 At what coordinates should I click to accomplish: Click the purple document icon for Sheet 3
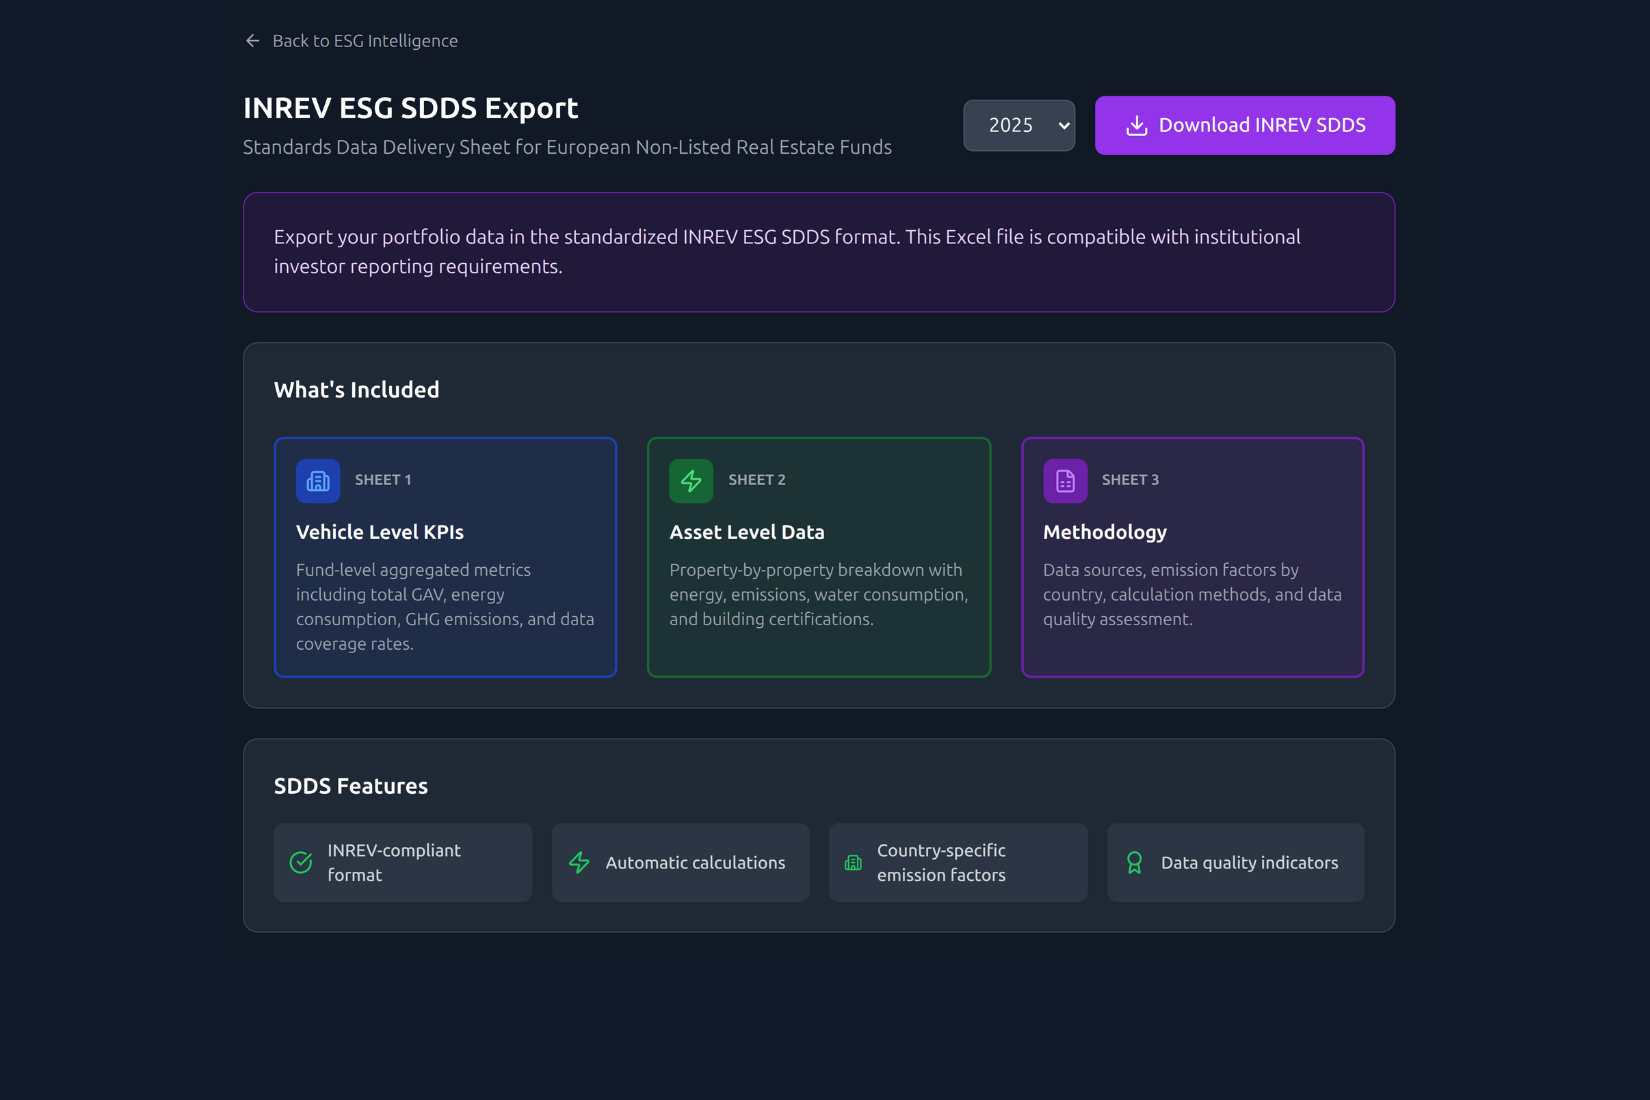tap(1065, 481)
